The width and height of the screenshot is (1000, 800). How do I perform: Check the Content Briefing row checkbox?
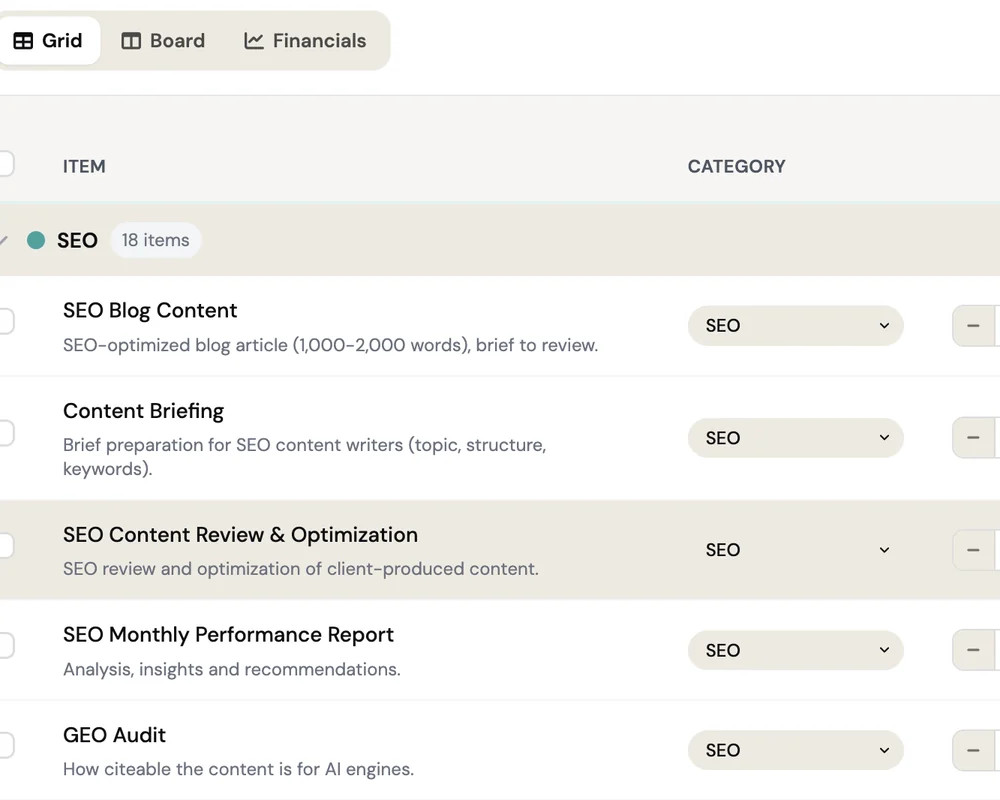coord(5,433)
